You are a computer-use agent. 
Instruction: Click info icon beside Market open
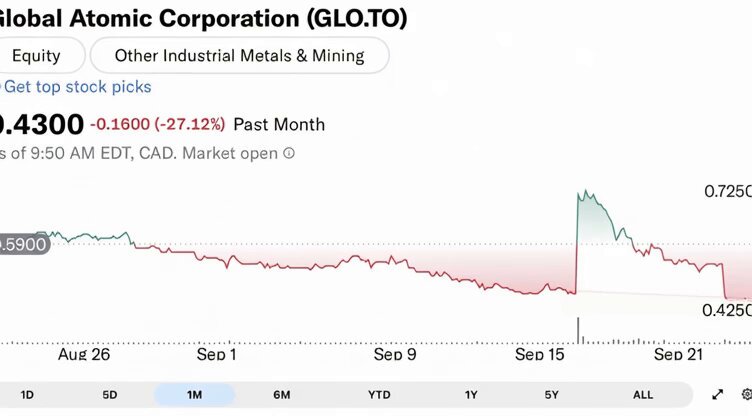click(x=289, y=153)
